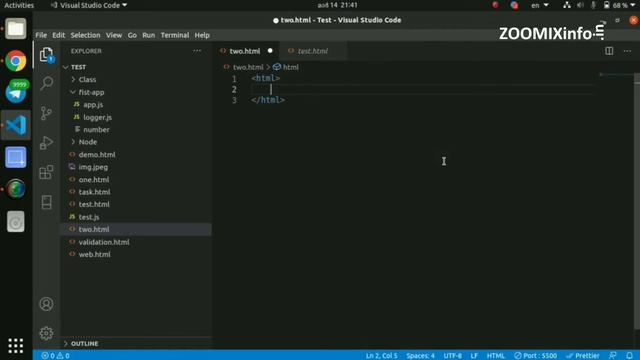Open the Run and Debug view
This screenshot has width=640, height=360.
pos(46,142)
